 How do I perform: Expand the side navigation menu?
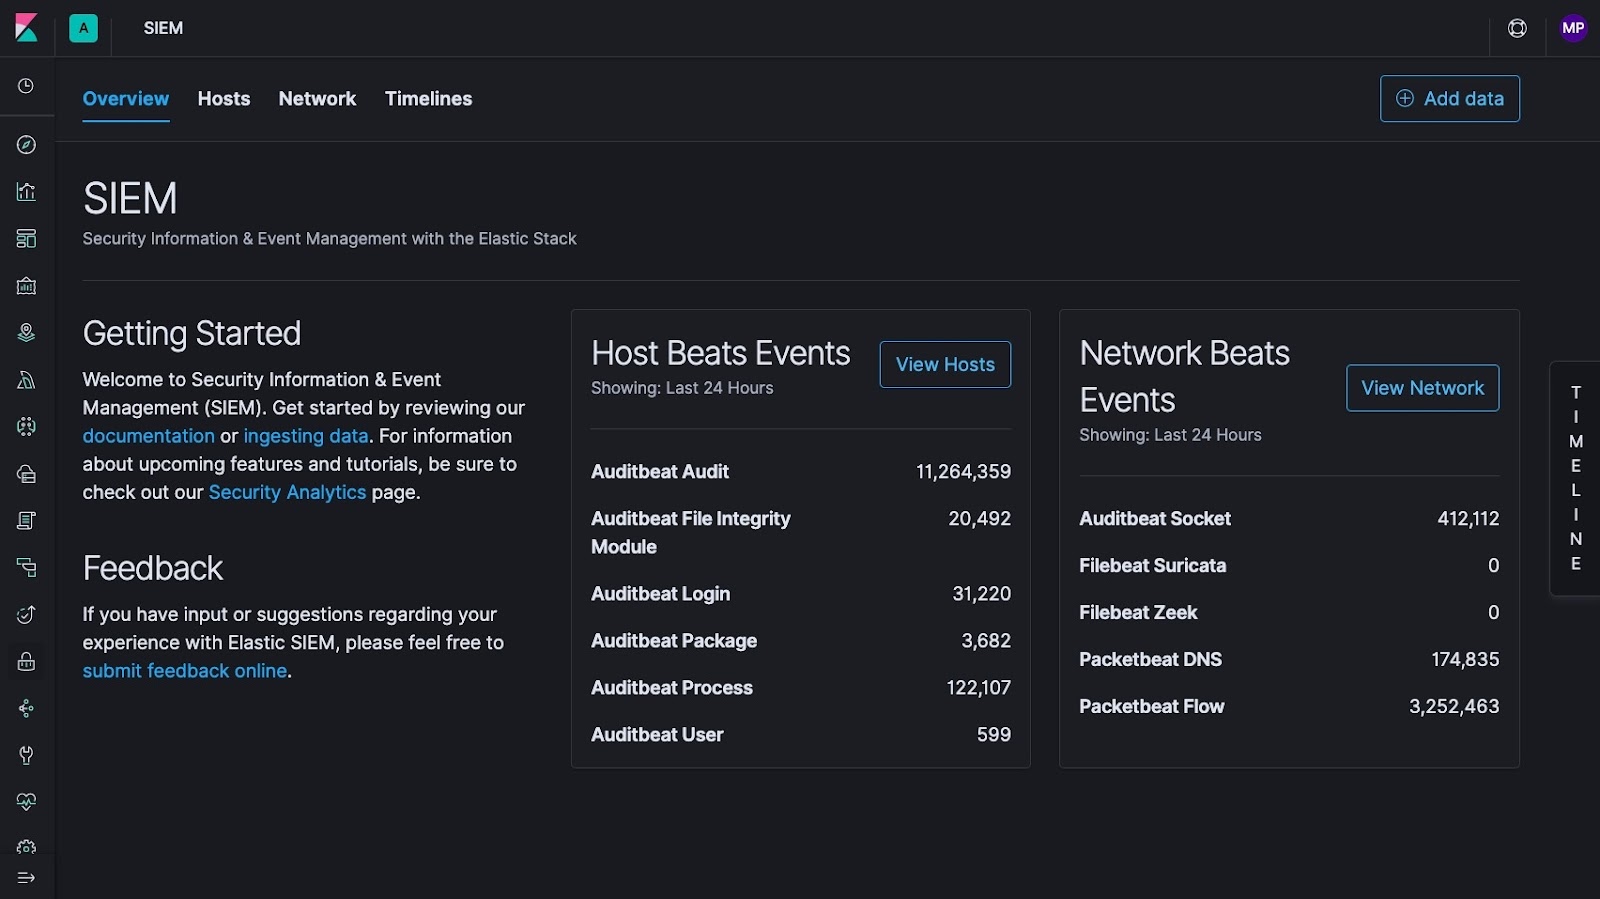[27, 878]
